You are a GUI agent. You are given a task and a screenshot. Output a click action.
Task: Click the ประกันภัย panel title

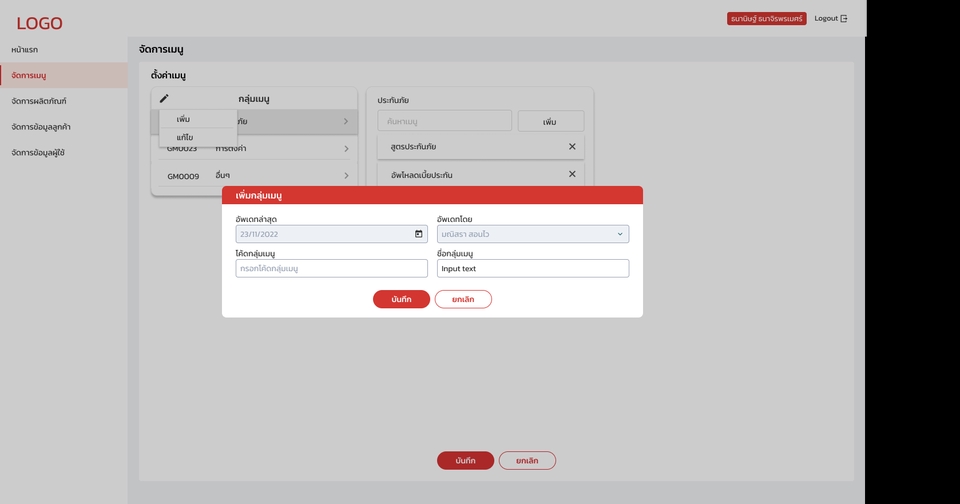[x=393, y=100]
